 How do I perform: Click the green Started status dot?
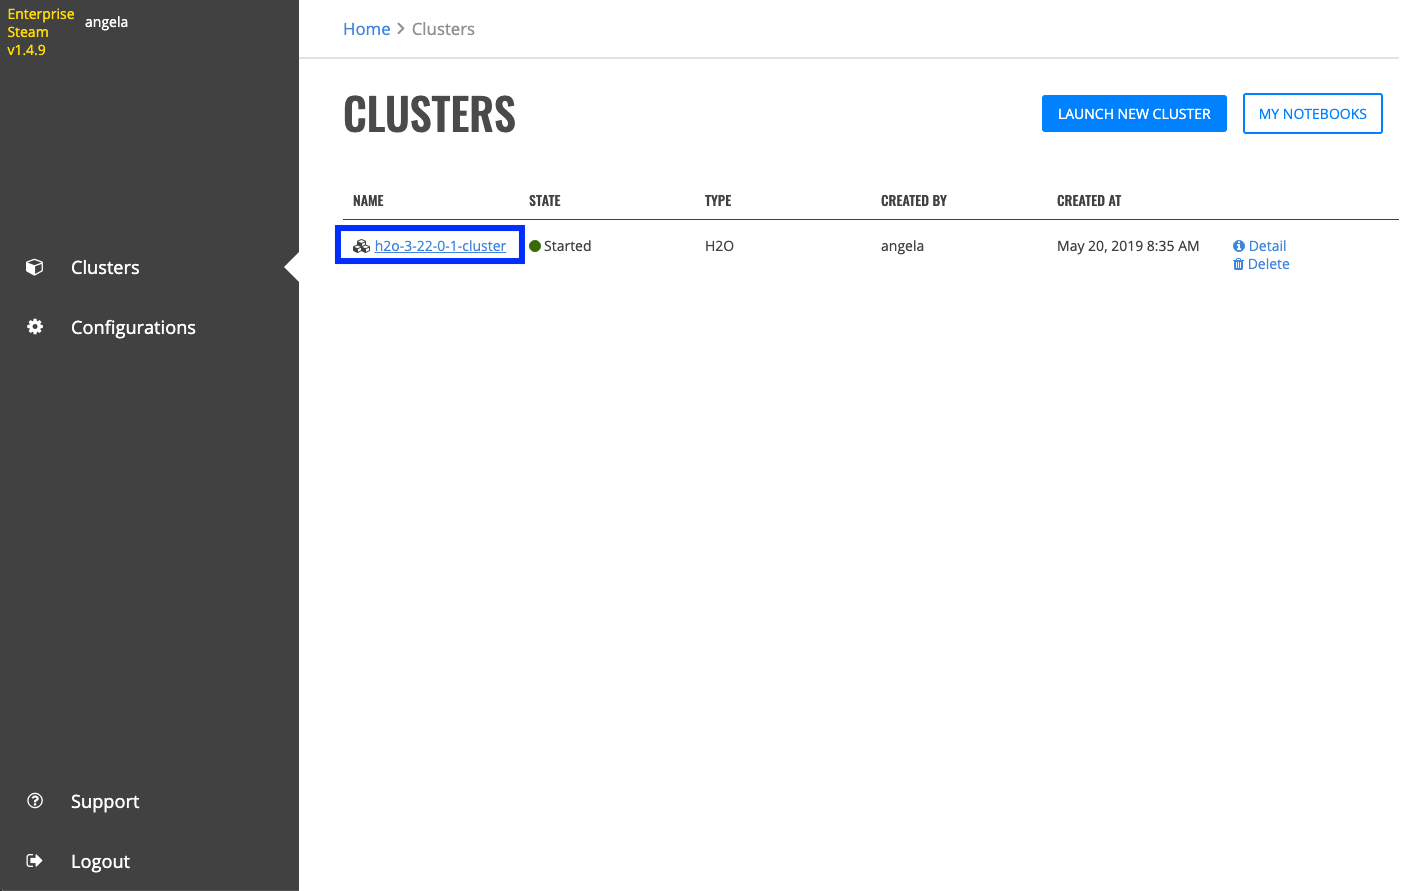click(535, 246)
